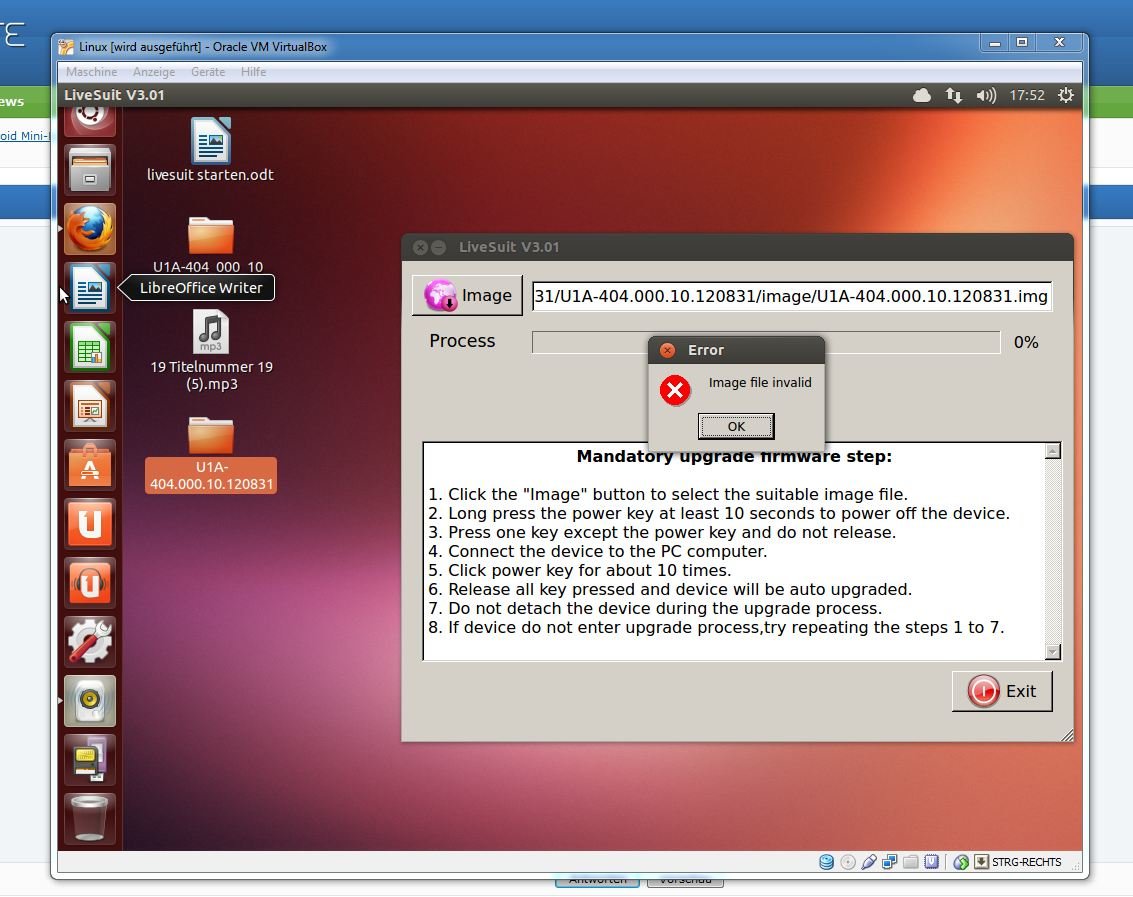Open the Anzeige menu
1133x897 pixels.
154,72
